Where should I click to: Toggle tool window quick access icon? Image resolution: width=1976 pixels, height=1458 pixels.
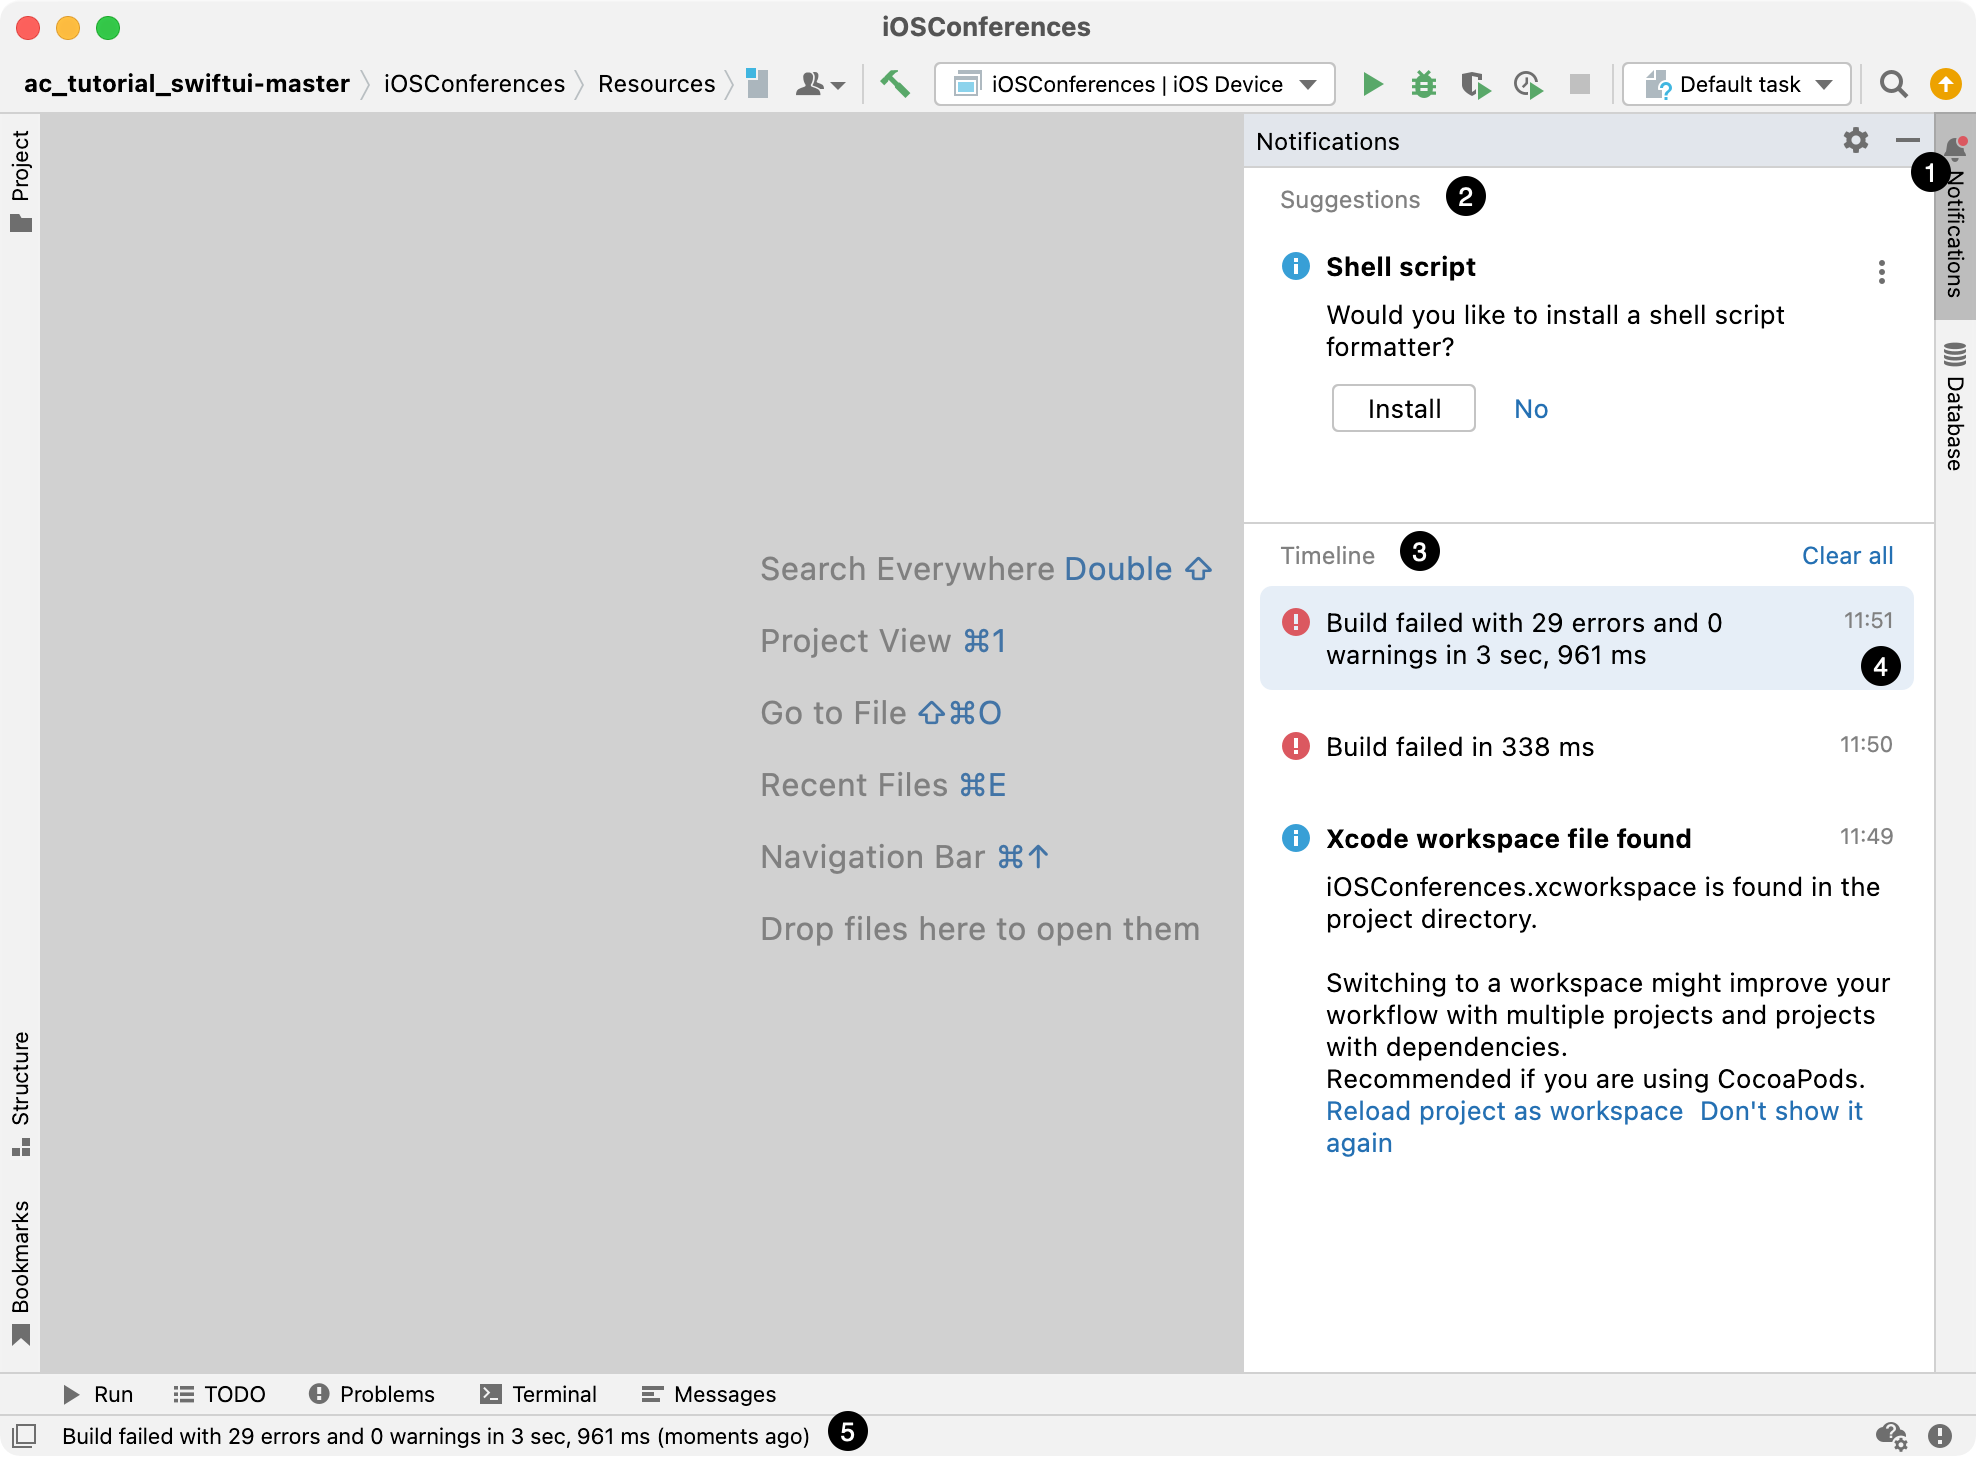[25, 1436]
